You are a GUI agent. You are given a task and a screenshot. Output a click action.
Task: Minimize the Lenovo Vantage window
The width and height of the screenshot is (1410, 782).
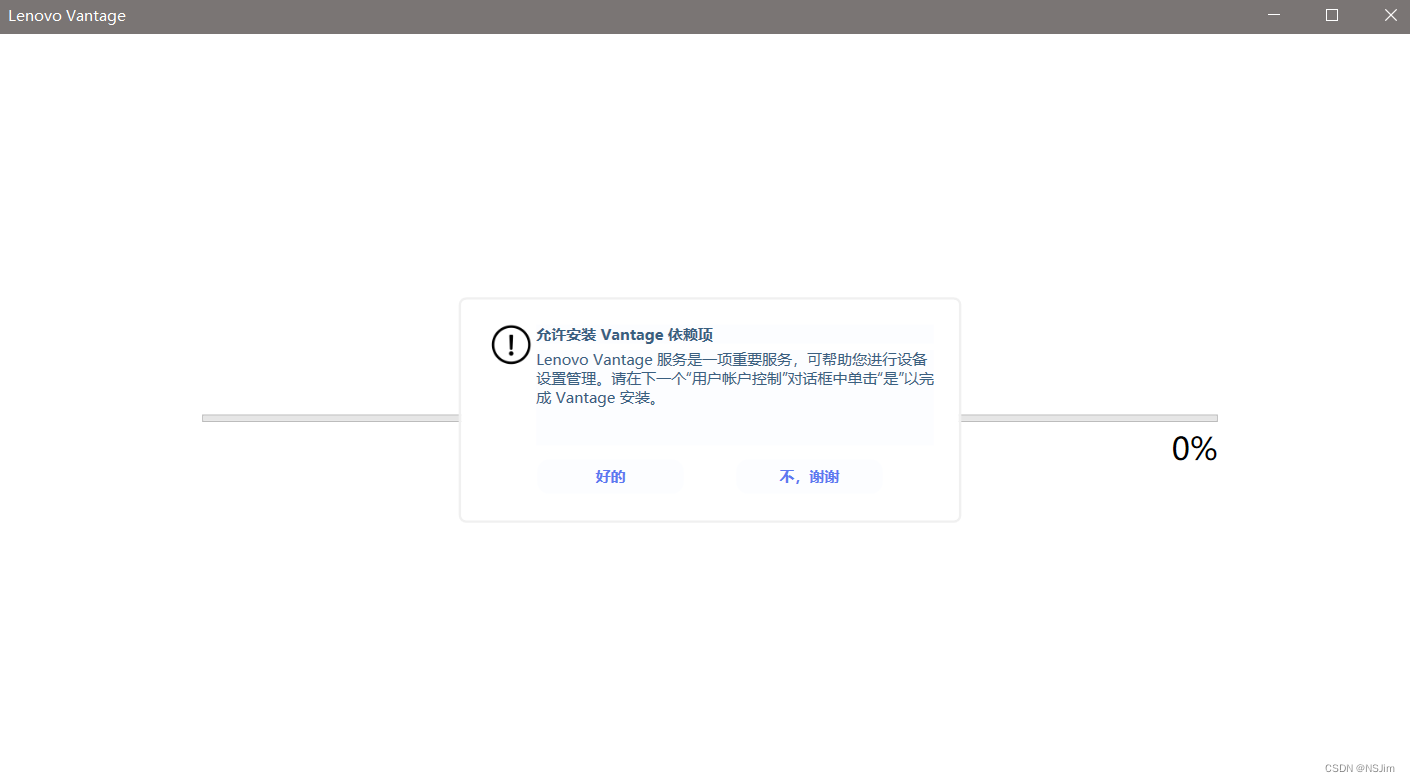(x=1273, y=15)
